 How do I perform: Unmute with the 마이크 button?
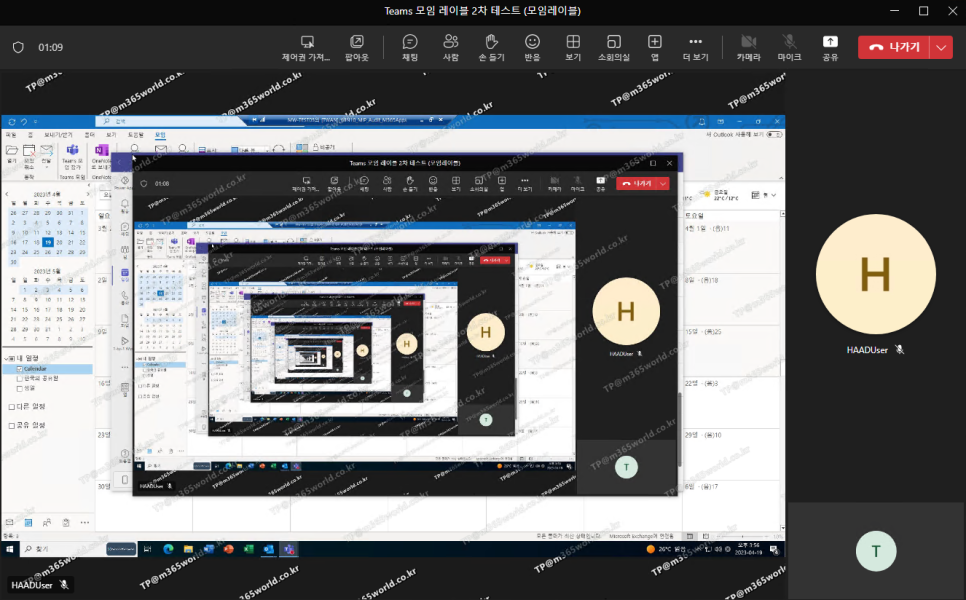tap(789, 47)
